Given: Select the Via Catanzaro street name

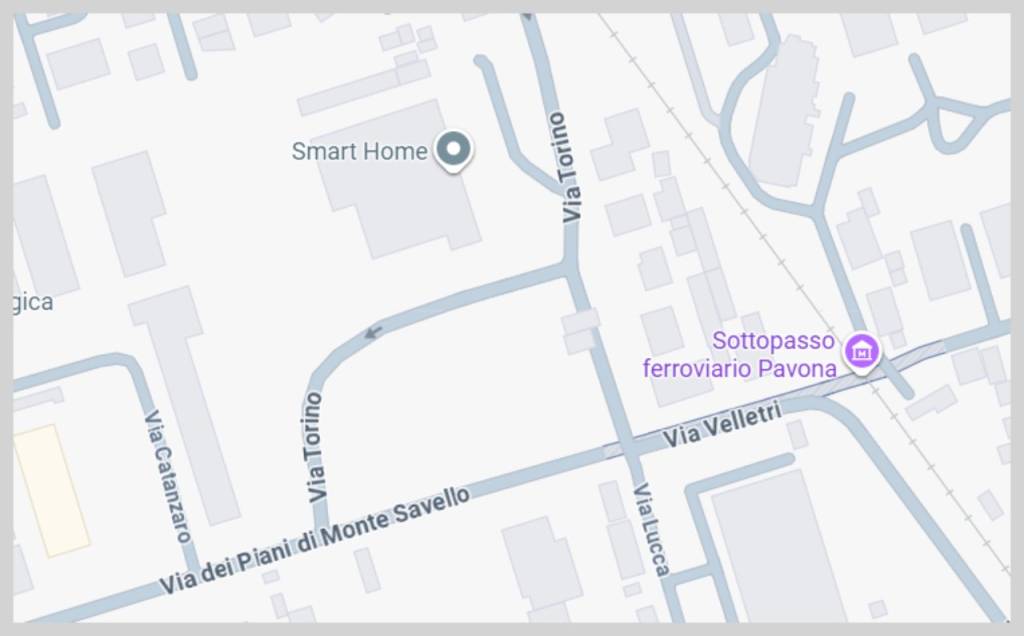Looking at the screenshot, I should pos(168,477).
